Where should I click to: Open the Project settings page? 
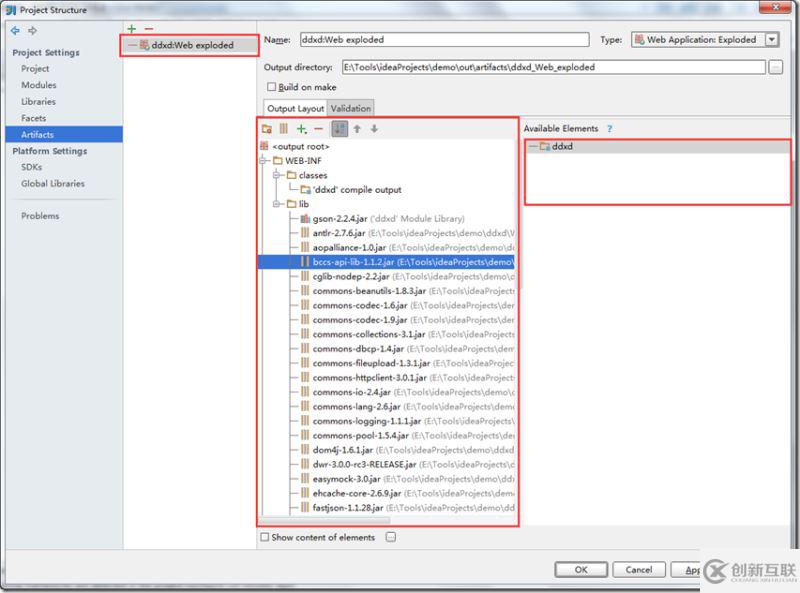click(35, 68)
